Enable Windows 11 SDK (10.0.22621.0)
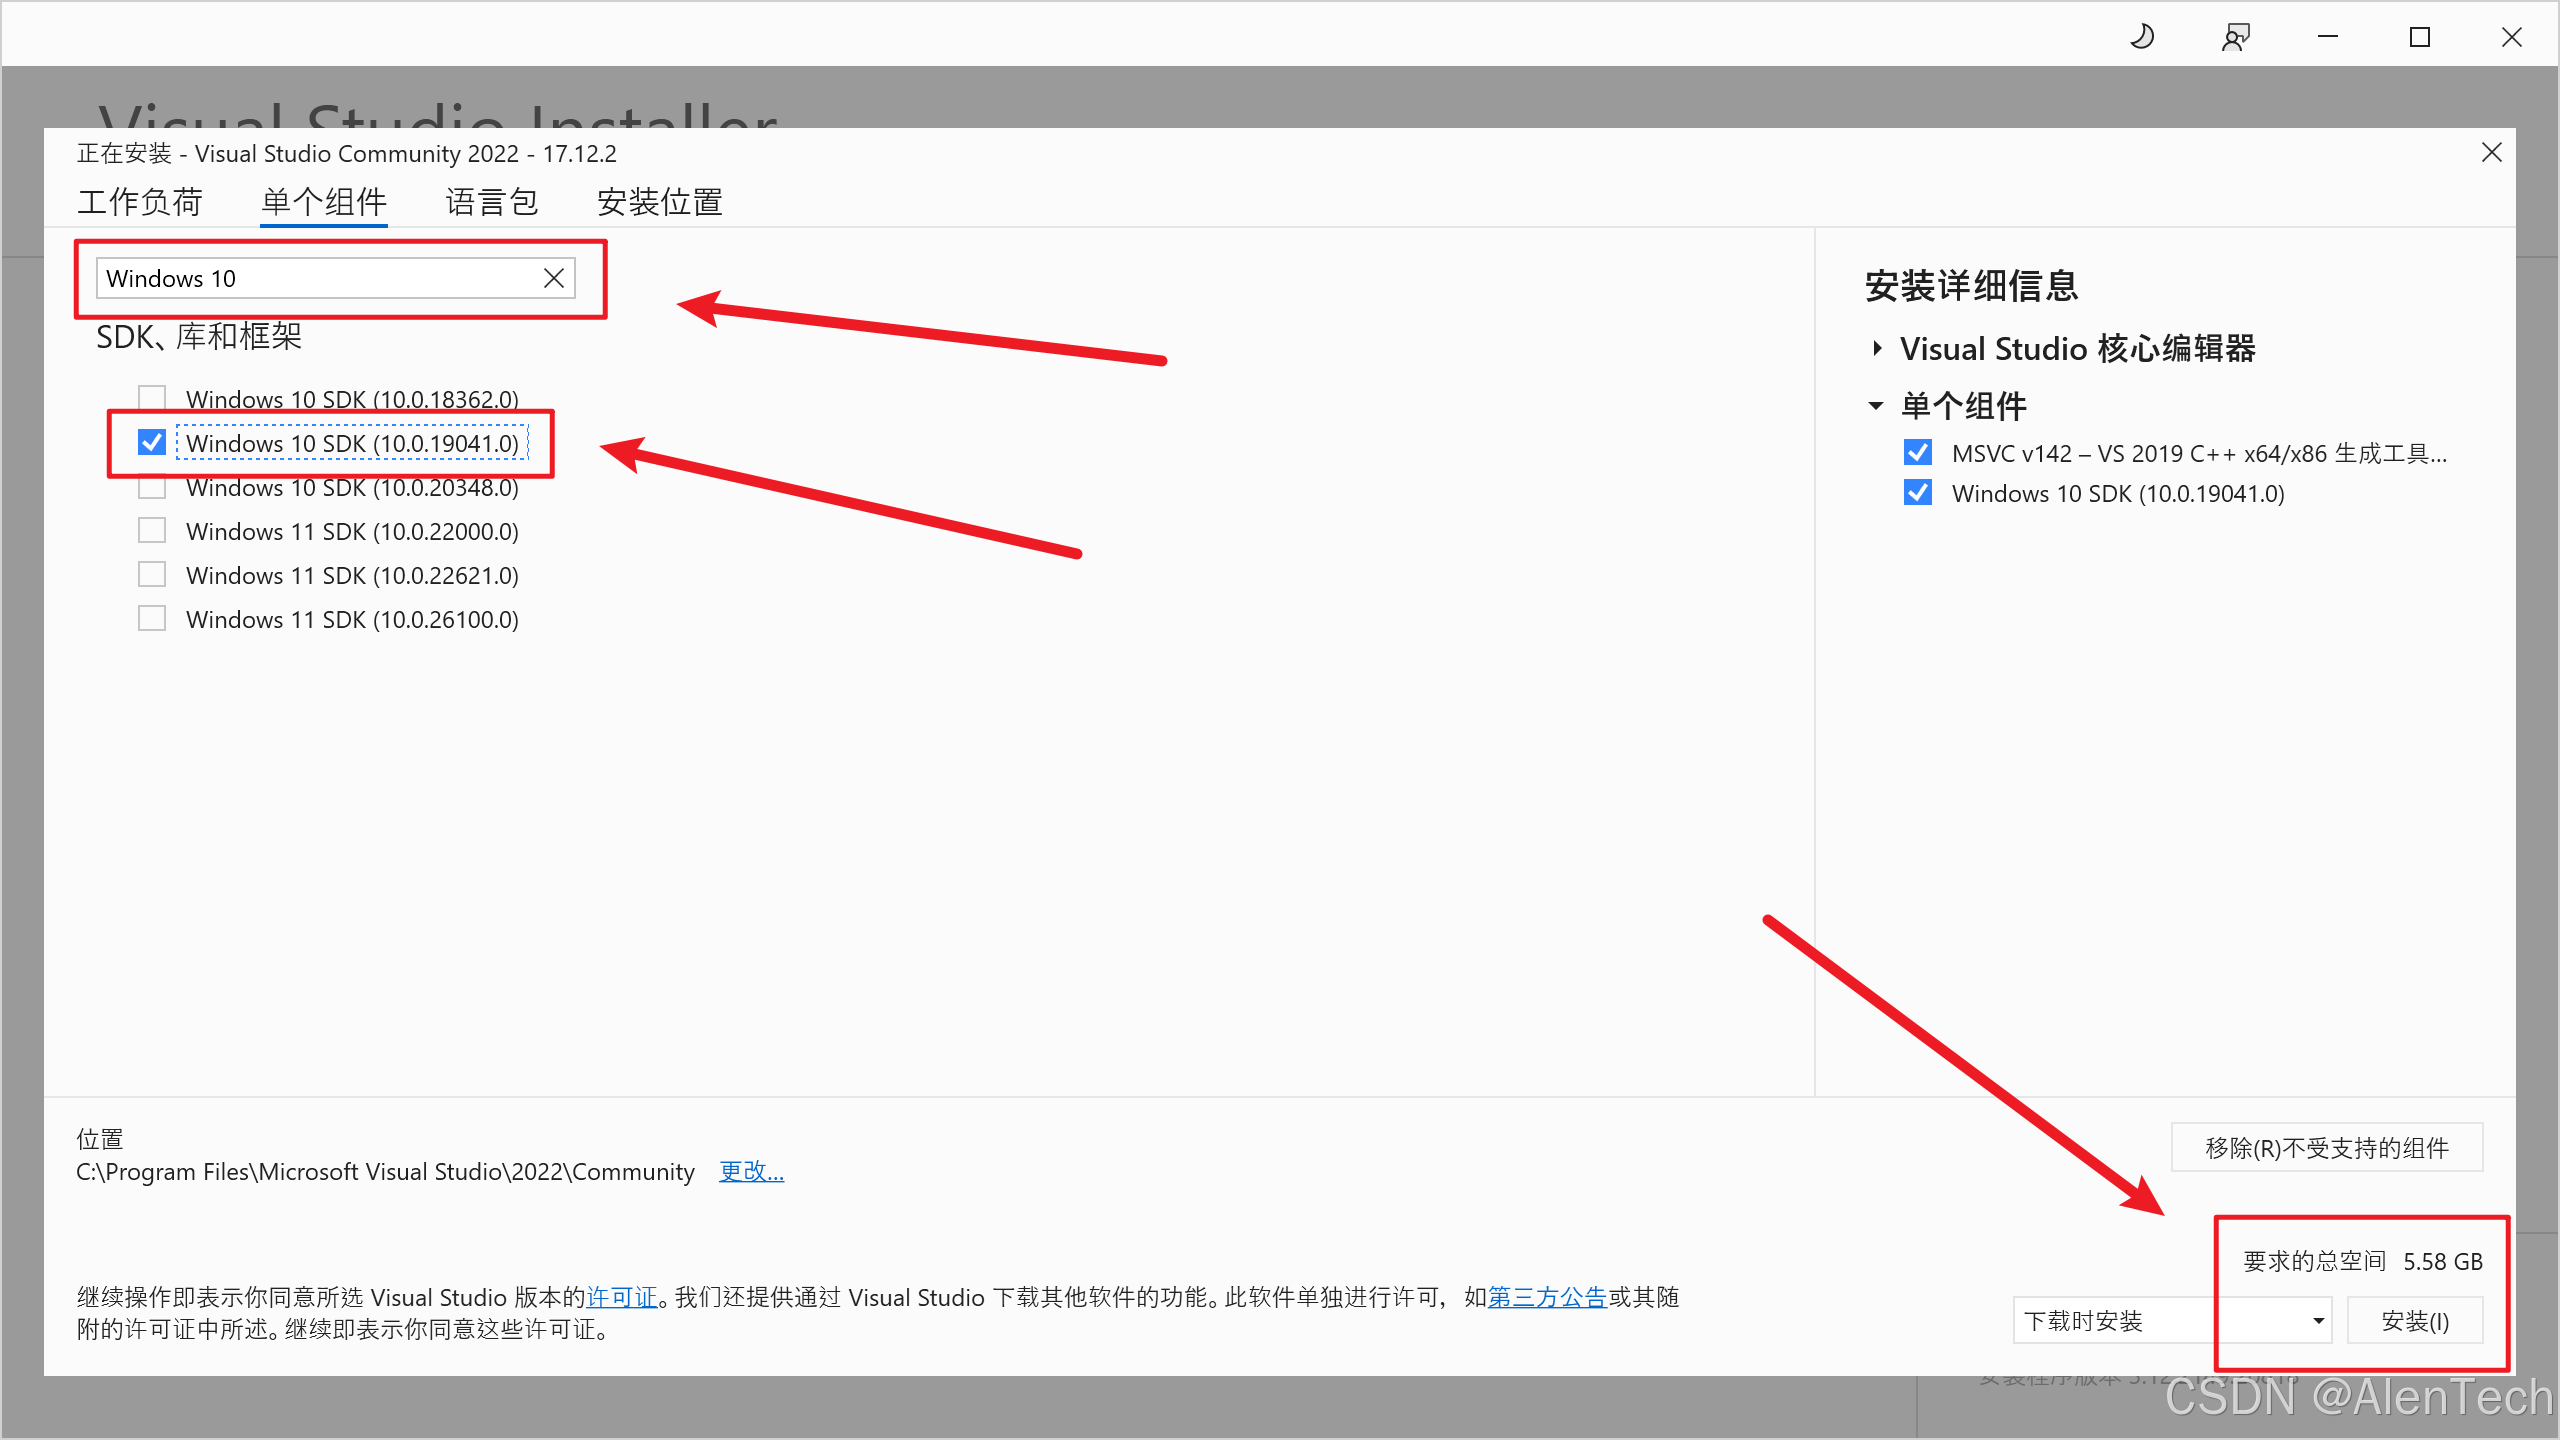This screenshot has height=1440, width=2560. tap(152, 575)
